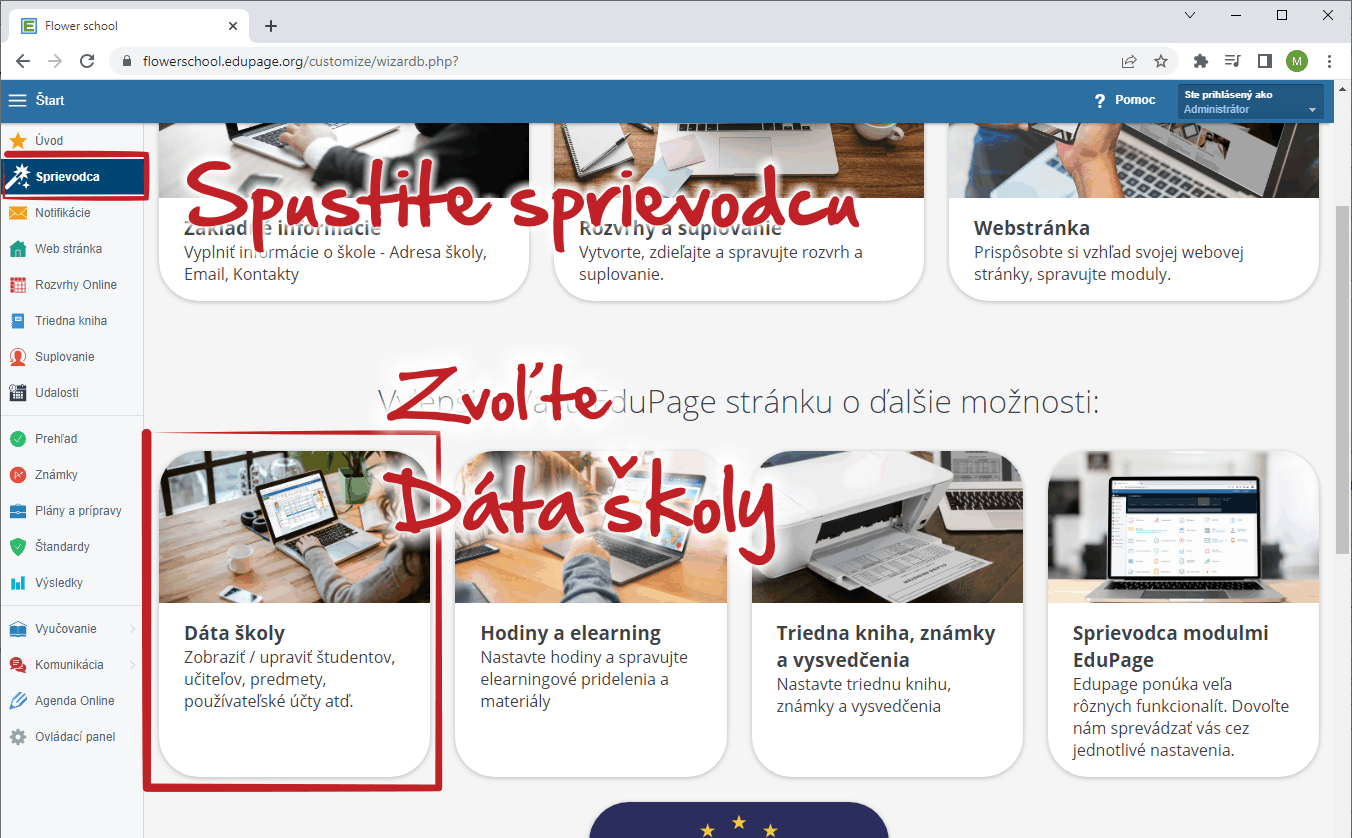Select Známky in the sidebar
Screen dimensions: 1352x838
[x=56, y=475]
